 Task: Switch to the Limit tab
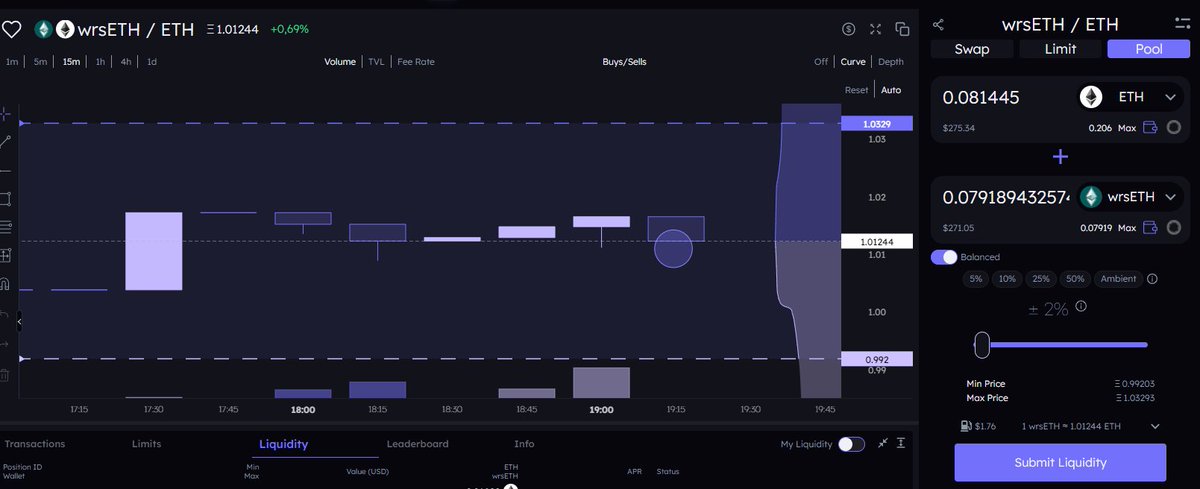tap(1060, 49)
